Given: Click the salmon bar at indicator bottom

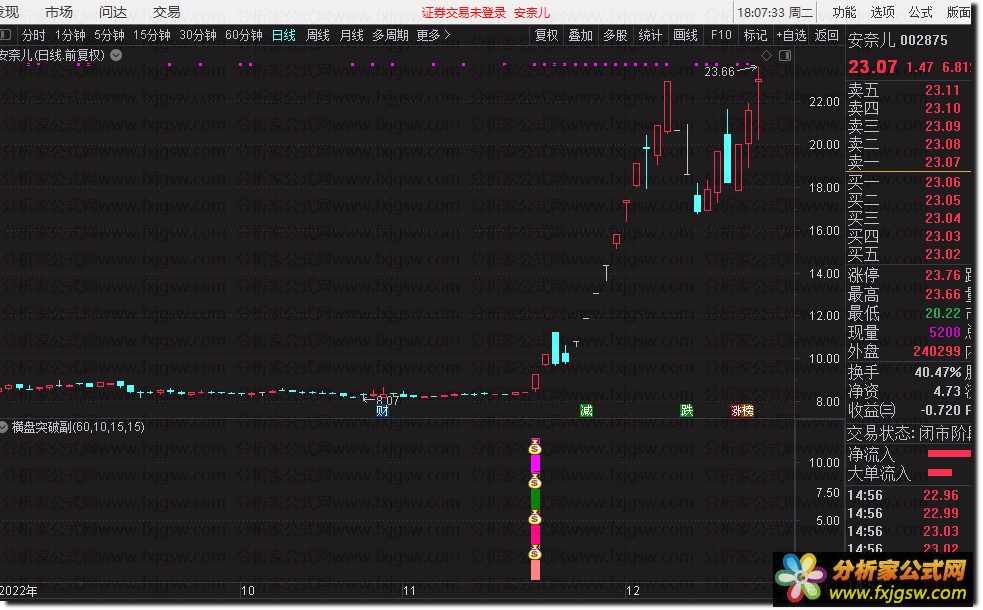Looking at the screenshot, I should [535, 570].
